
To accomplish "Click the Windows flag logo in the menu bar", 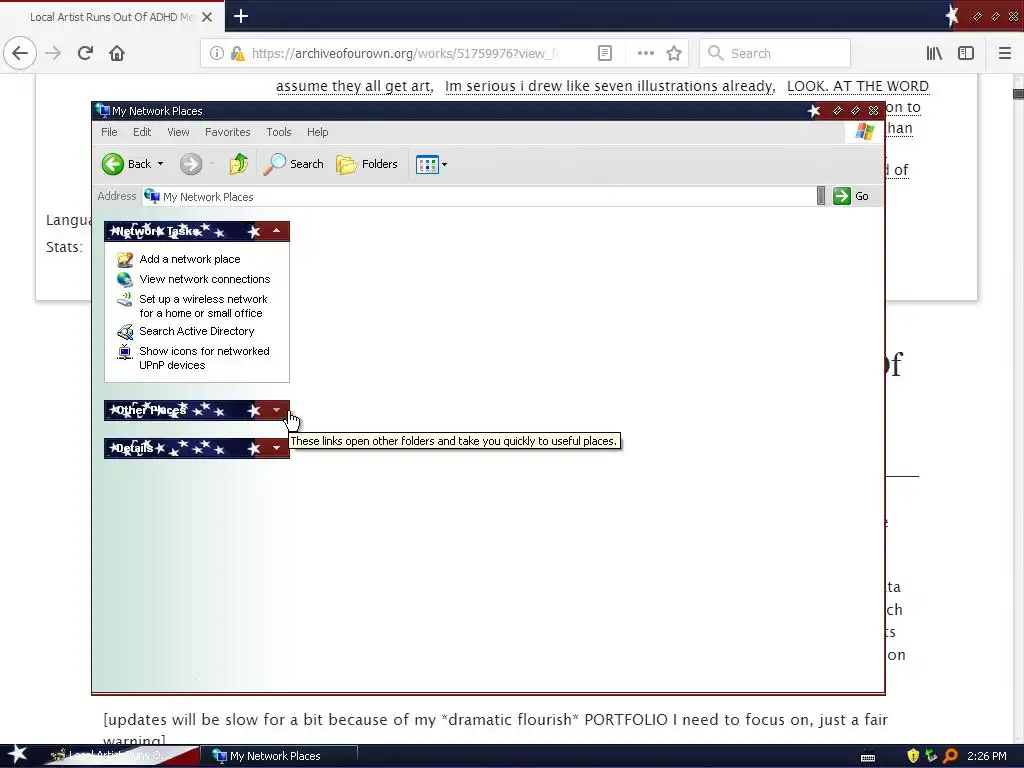I will (865, 132).
